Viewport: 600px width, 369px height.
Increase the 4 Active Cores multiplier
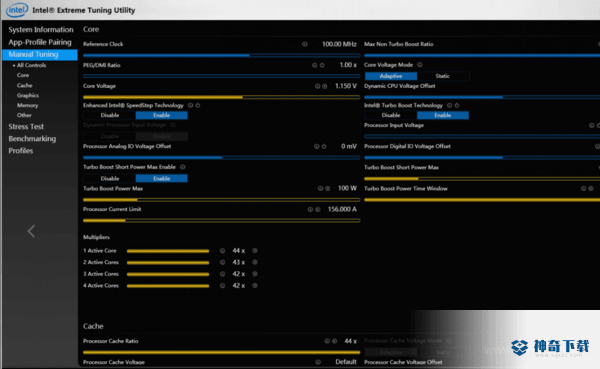(255, 286)
